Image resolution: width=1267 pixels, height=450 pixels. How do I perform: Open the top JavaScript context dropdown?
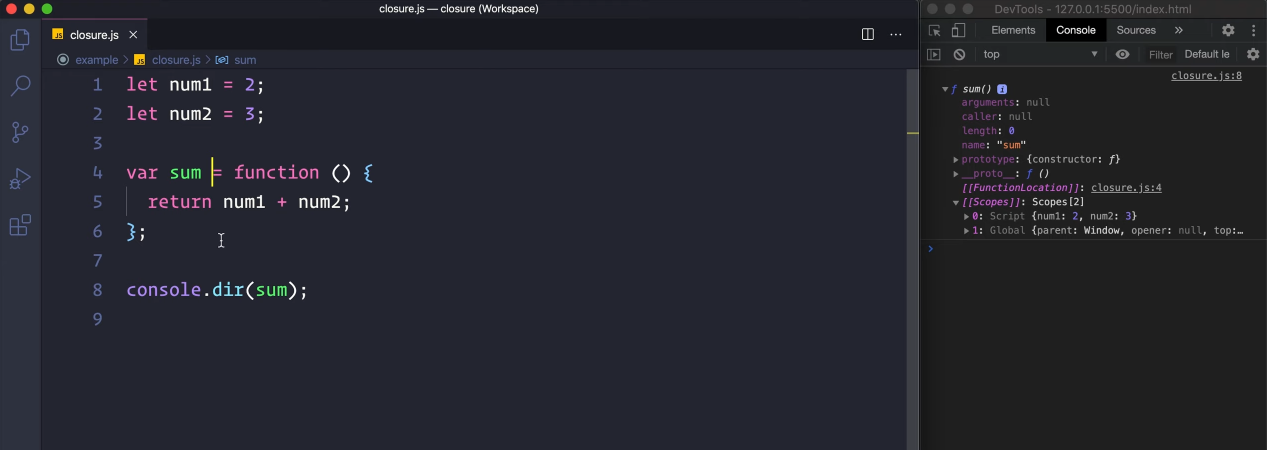point(1040,54)
